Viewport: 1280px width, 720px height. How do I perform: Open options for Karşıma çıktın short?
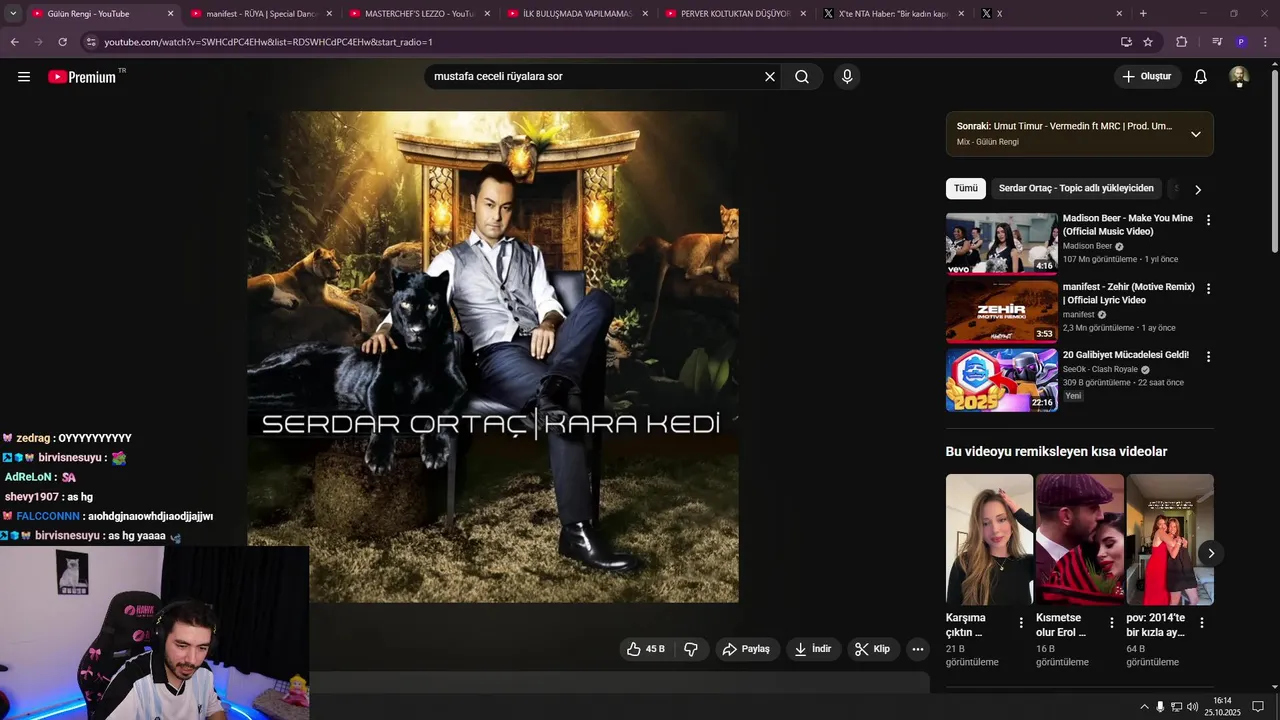[x=1021, y=623]
